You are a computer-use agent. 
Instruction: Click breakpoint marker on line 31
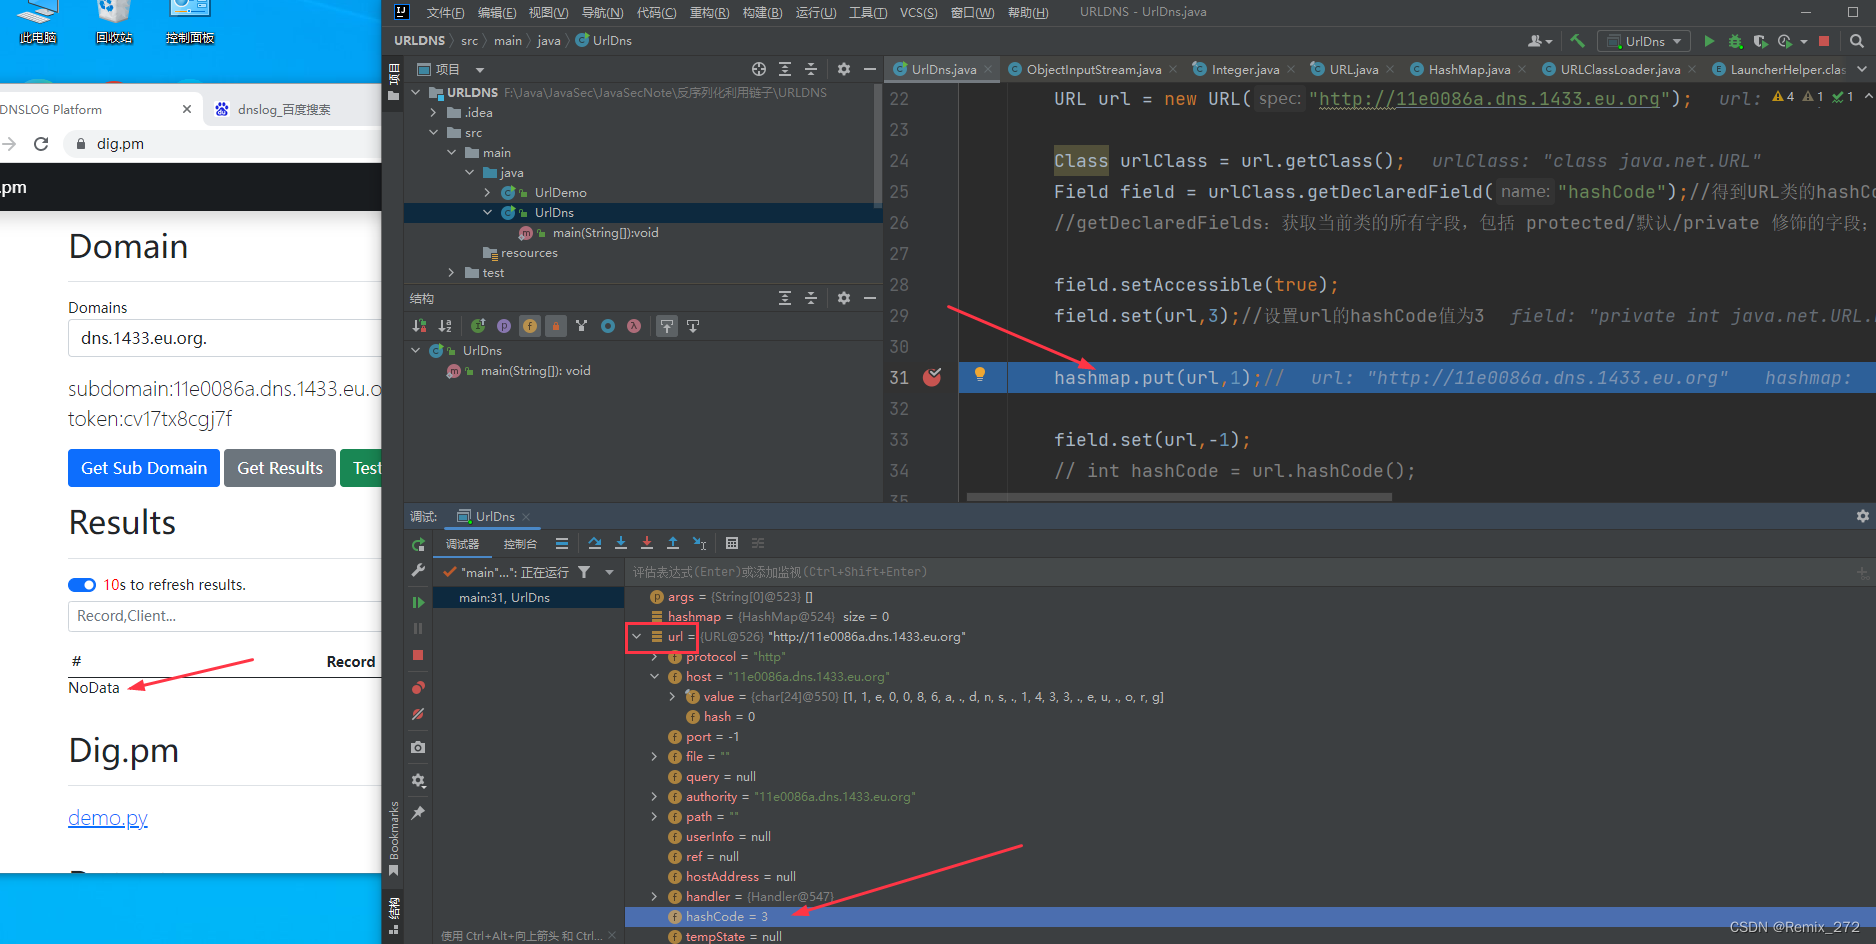pos(932,377)
